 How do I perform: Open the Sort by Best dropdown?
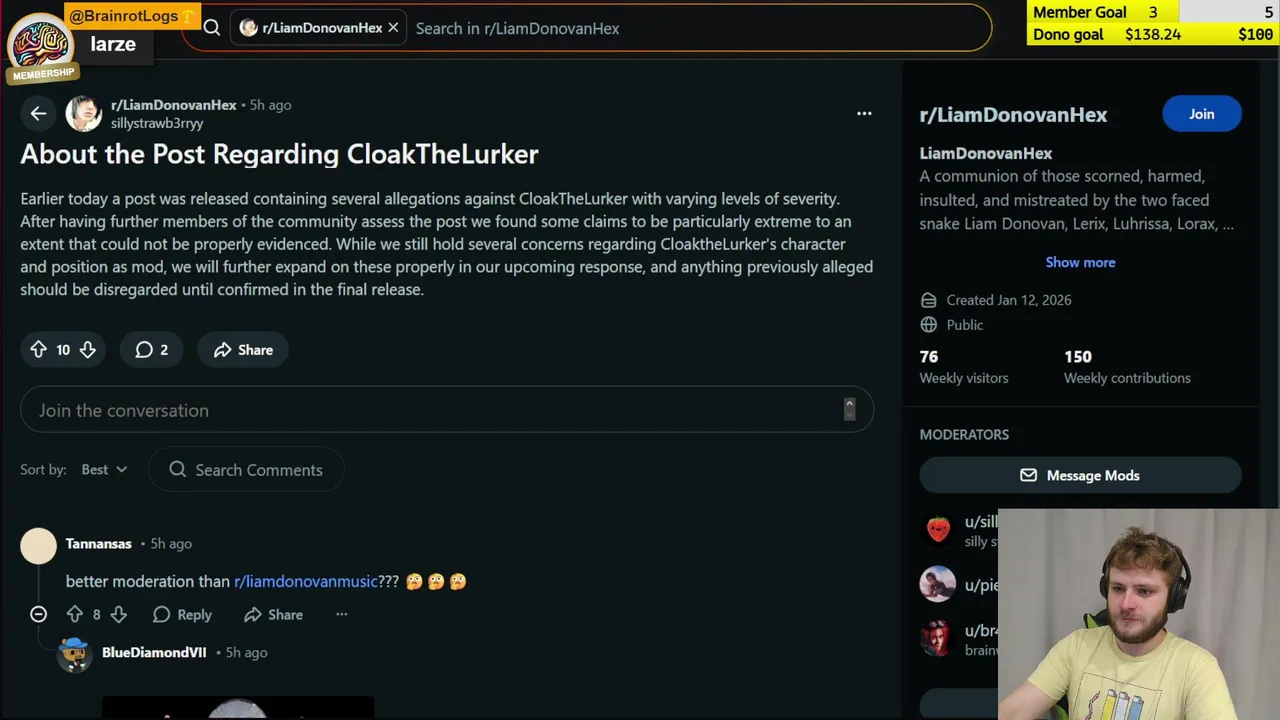[105, 470]
